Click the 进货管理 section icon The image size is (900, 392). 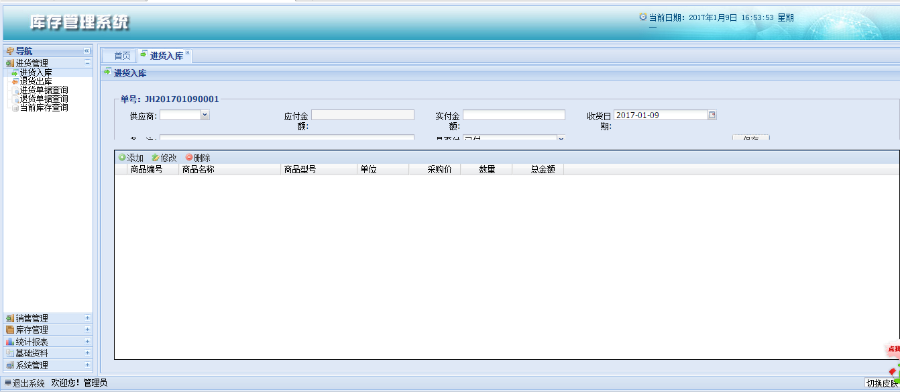[x=10, y=63]
